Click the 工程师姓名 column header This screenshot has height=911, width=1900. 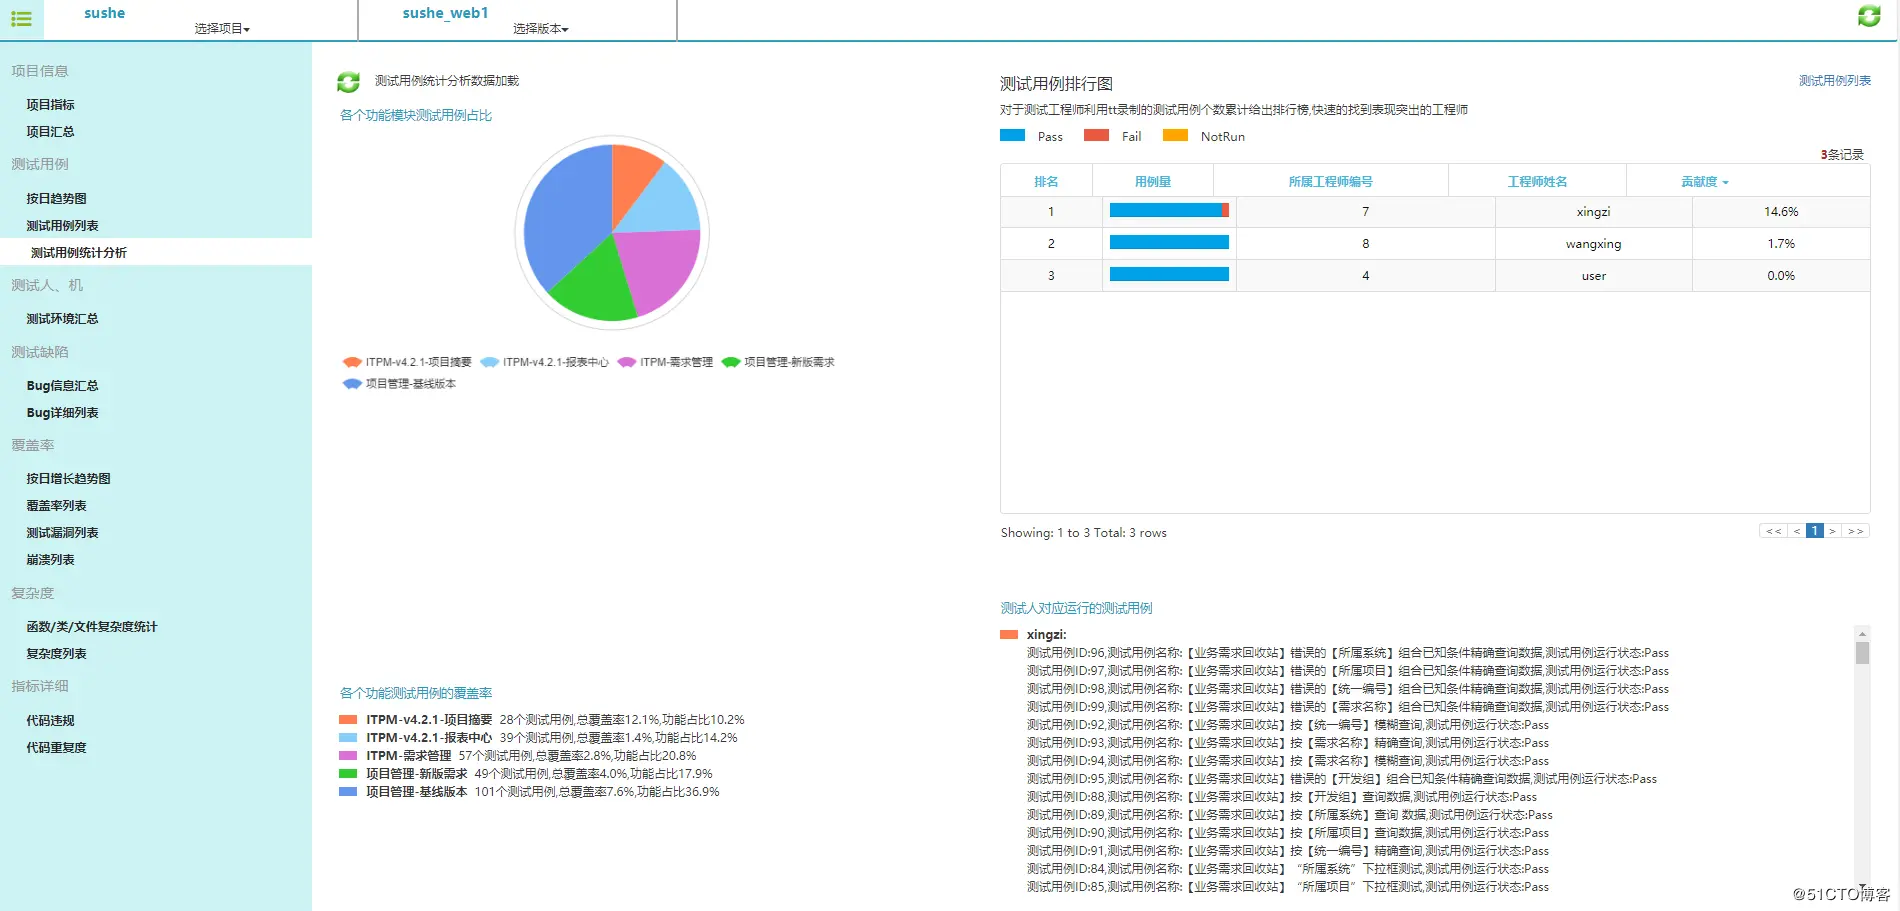pos(1537,182)
